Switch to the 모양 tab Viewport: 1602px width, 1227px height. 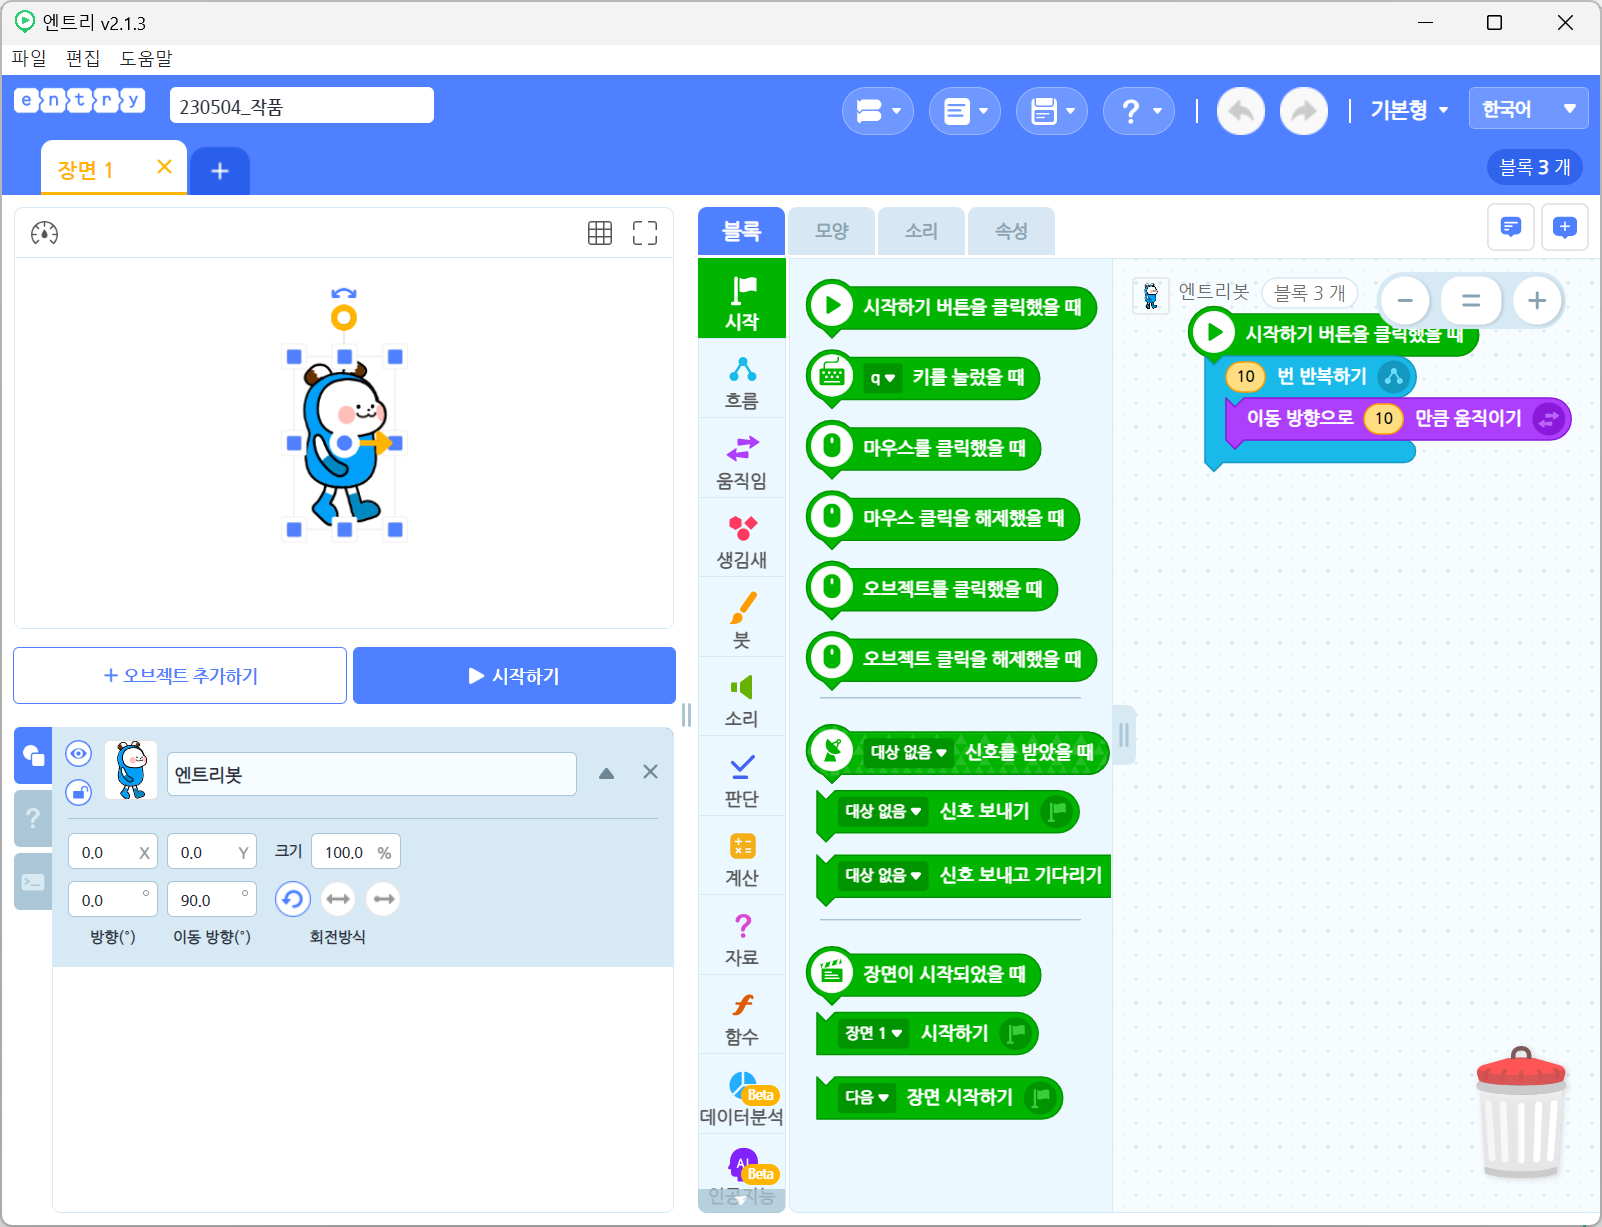point(831,231)
